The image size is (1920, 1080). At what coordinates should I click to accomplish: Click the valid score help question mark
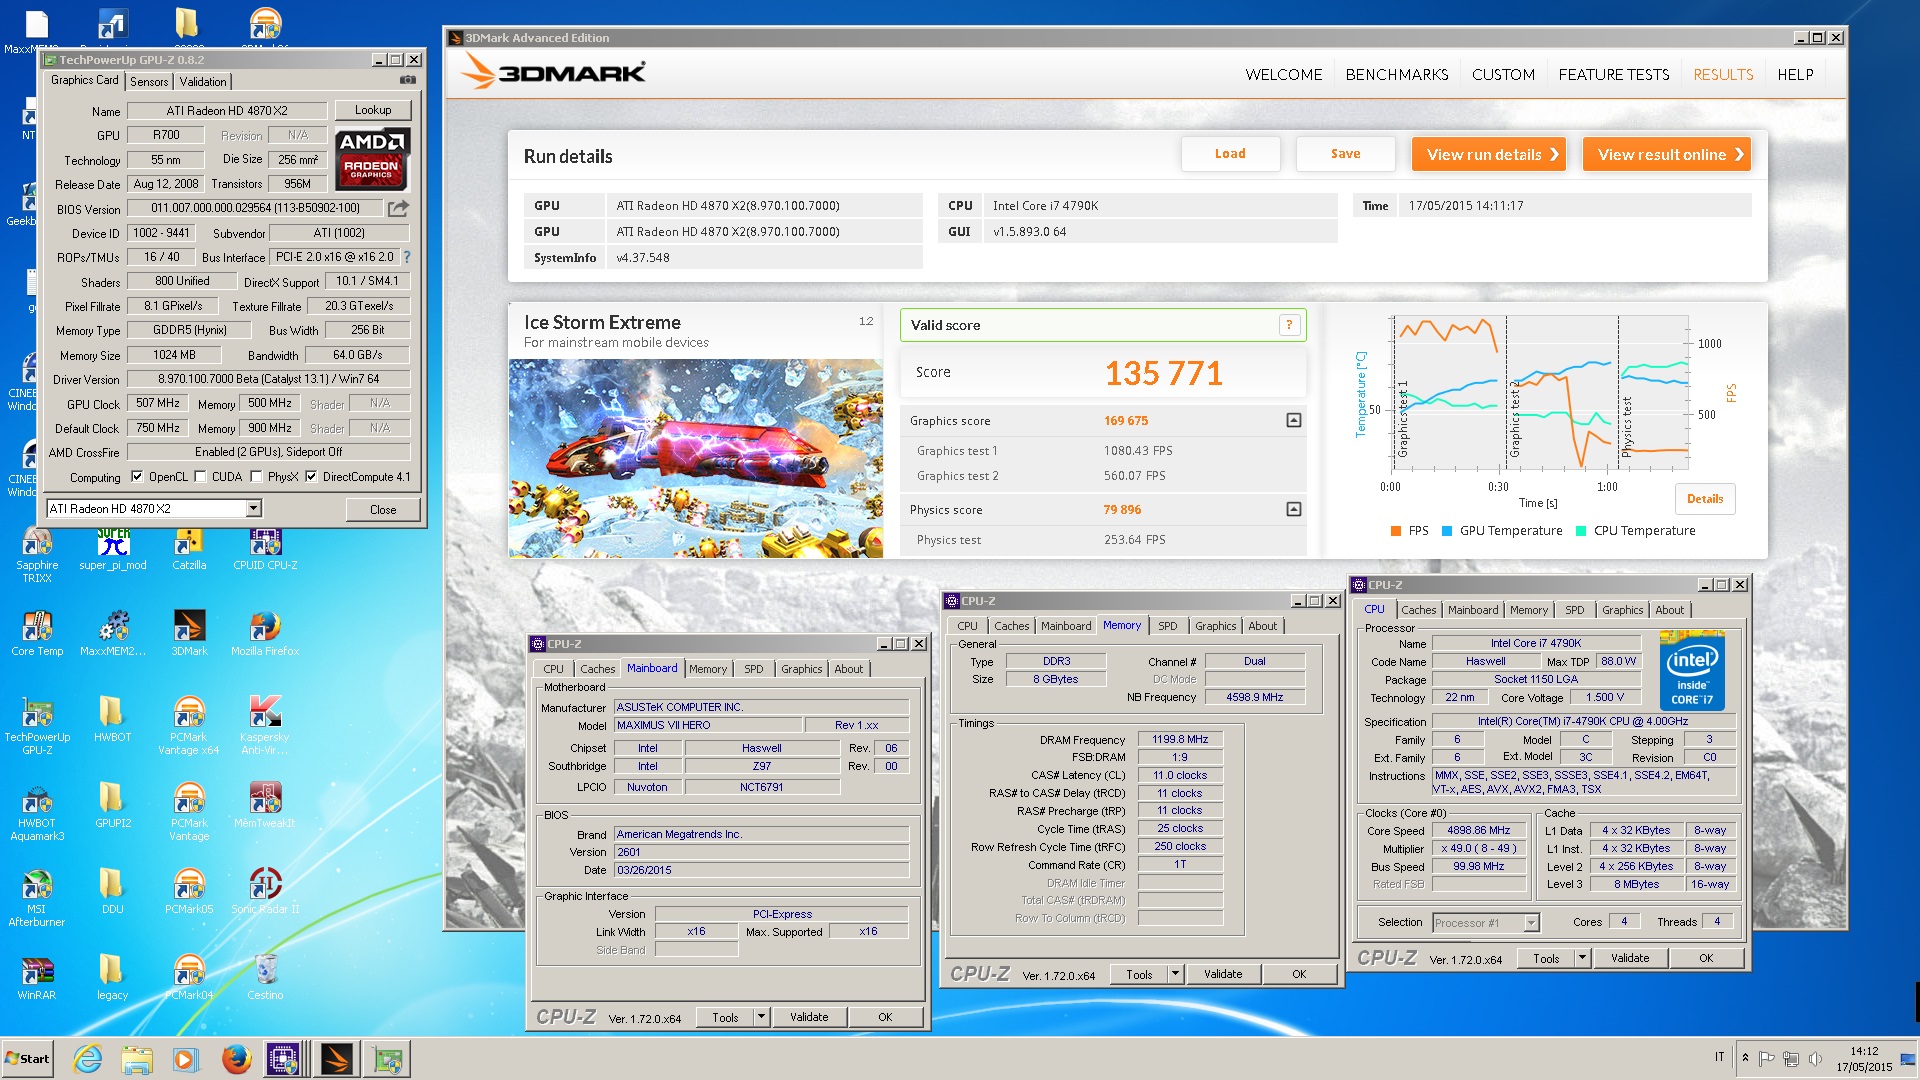click(1289, 325)
